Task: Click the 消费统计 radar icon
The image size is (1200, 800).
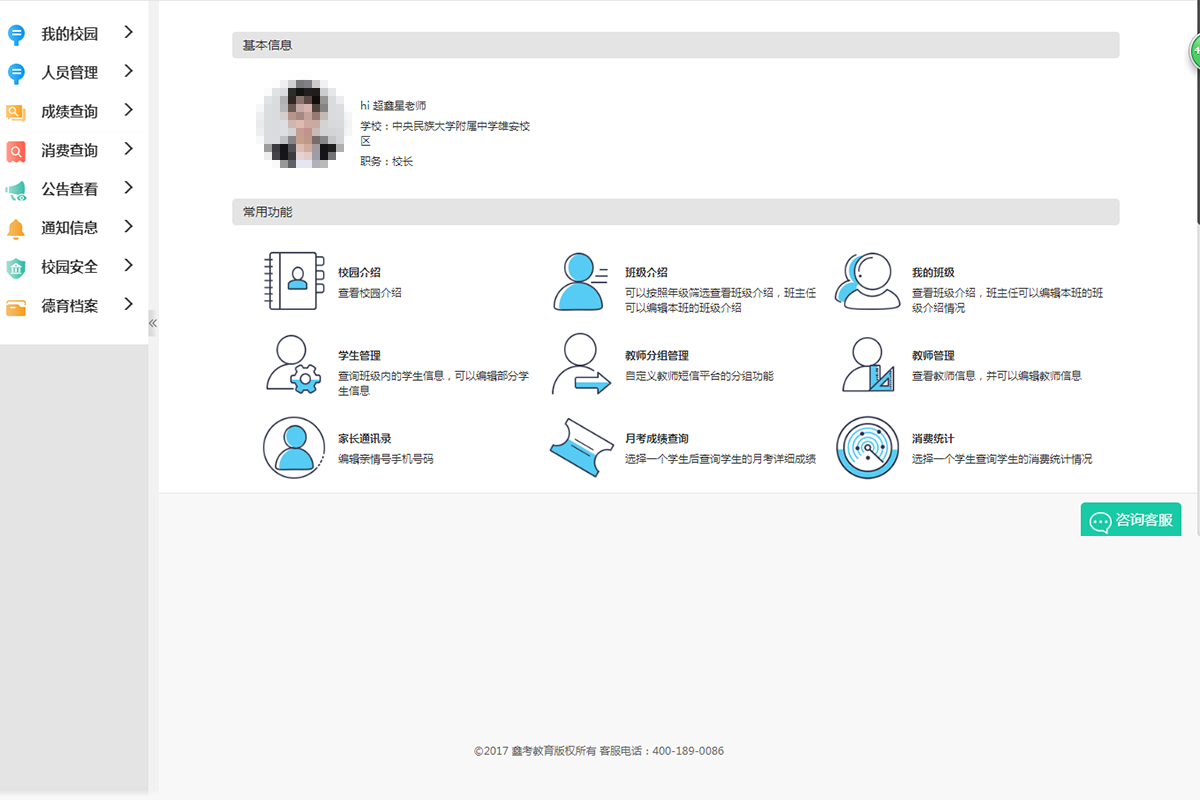Action: [867, 447]
